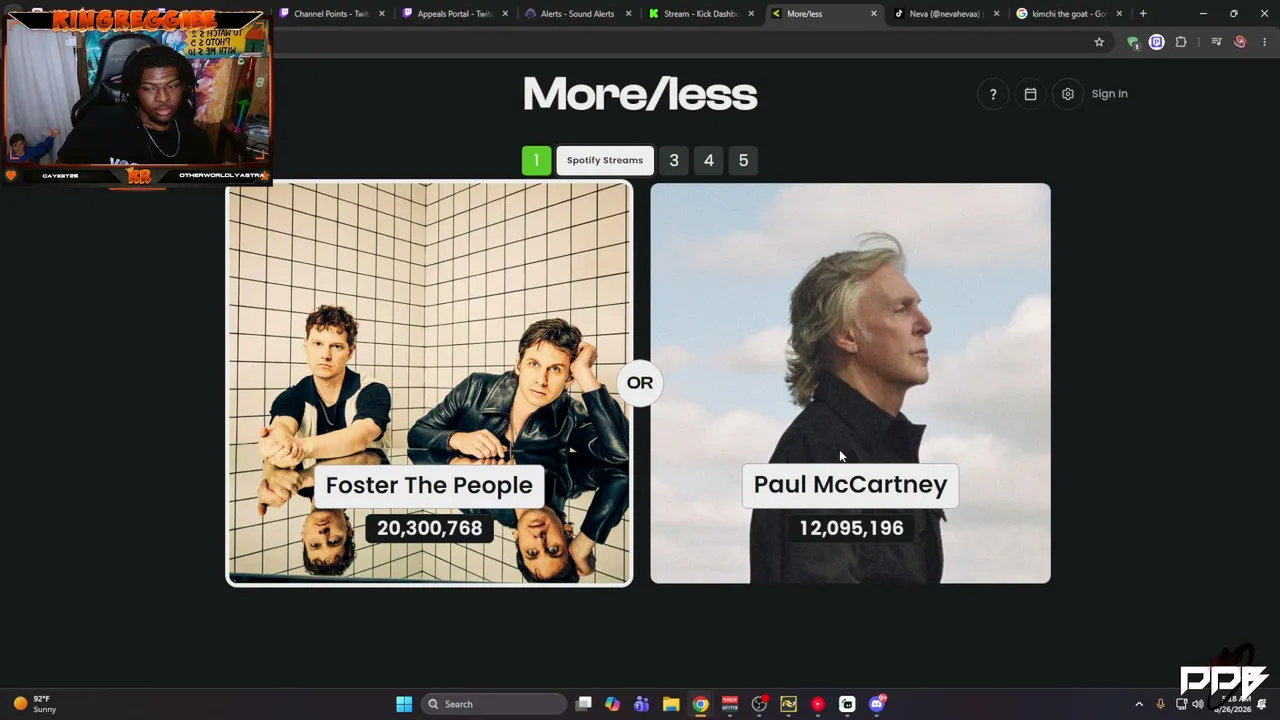Close the Appeals Portal browser tab
This screenshot has height=720, width=1280.
click(505, 14)
